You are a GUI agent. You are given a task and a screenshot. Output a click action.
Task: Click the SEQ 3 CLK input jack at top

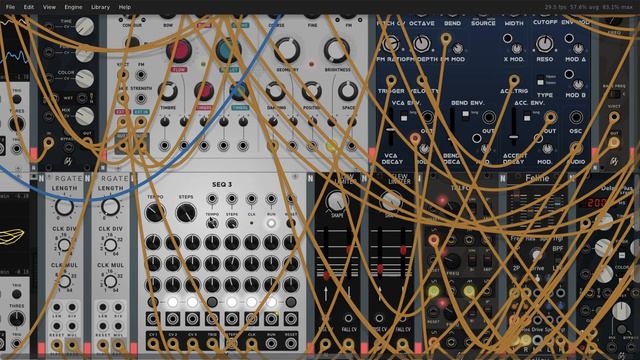point(251,199)
